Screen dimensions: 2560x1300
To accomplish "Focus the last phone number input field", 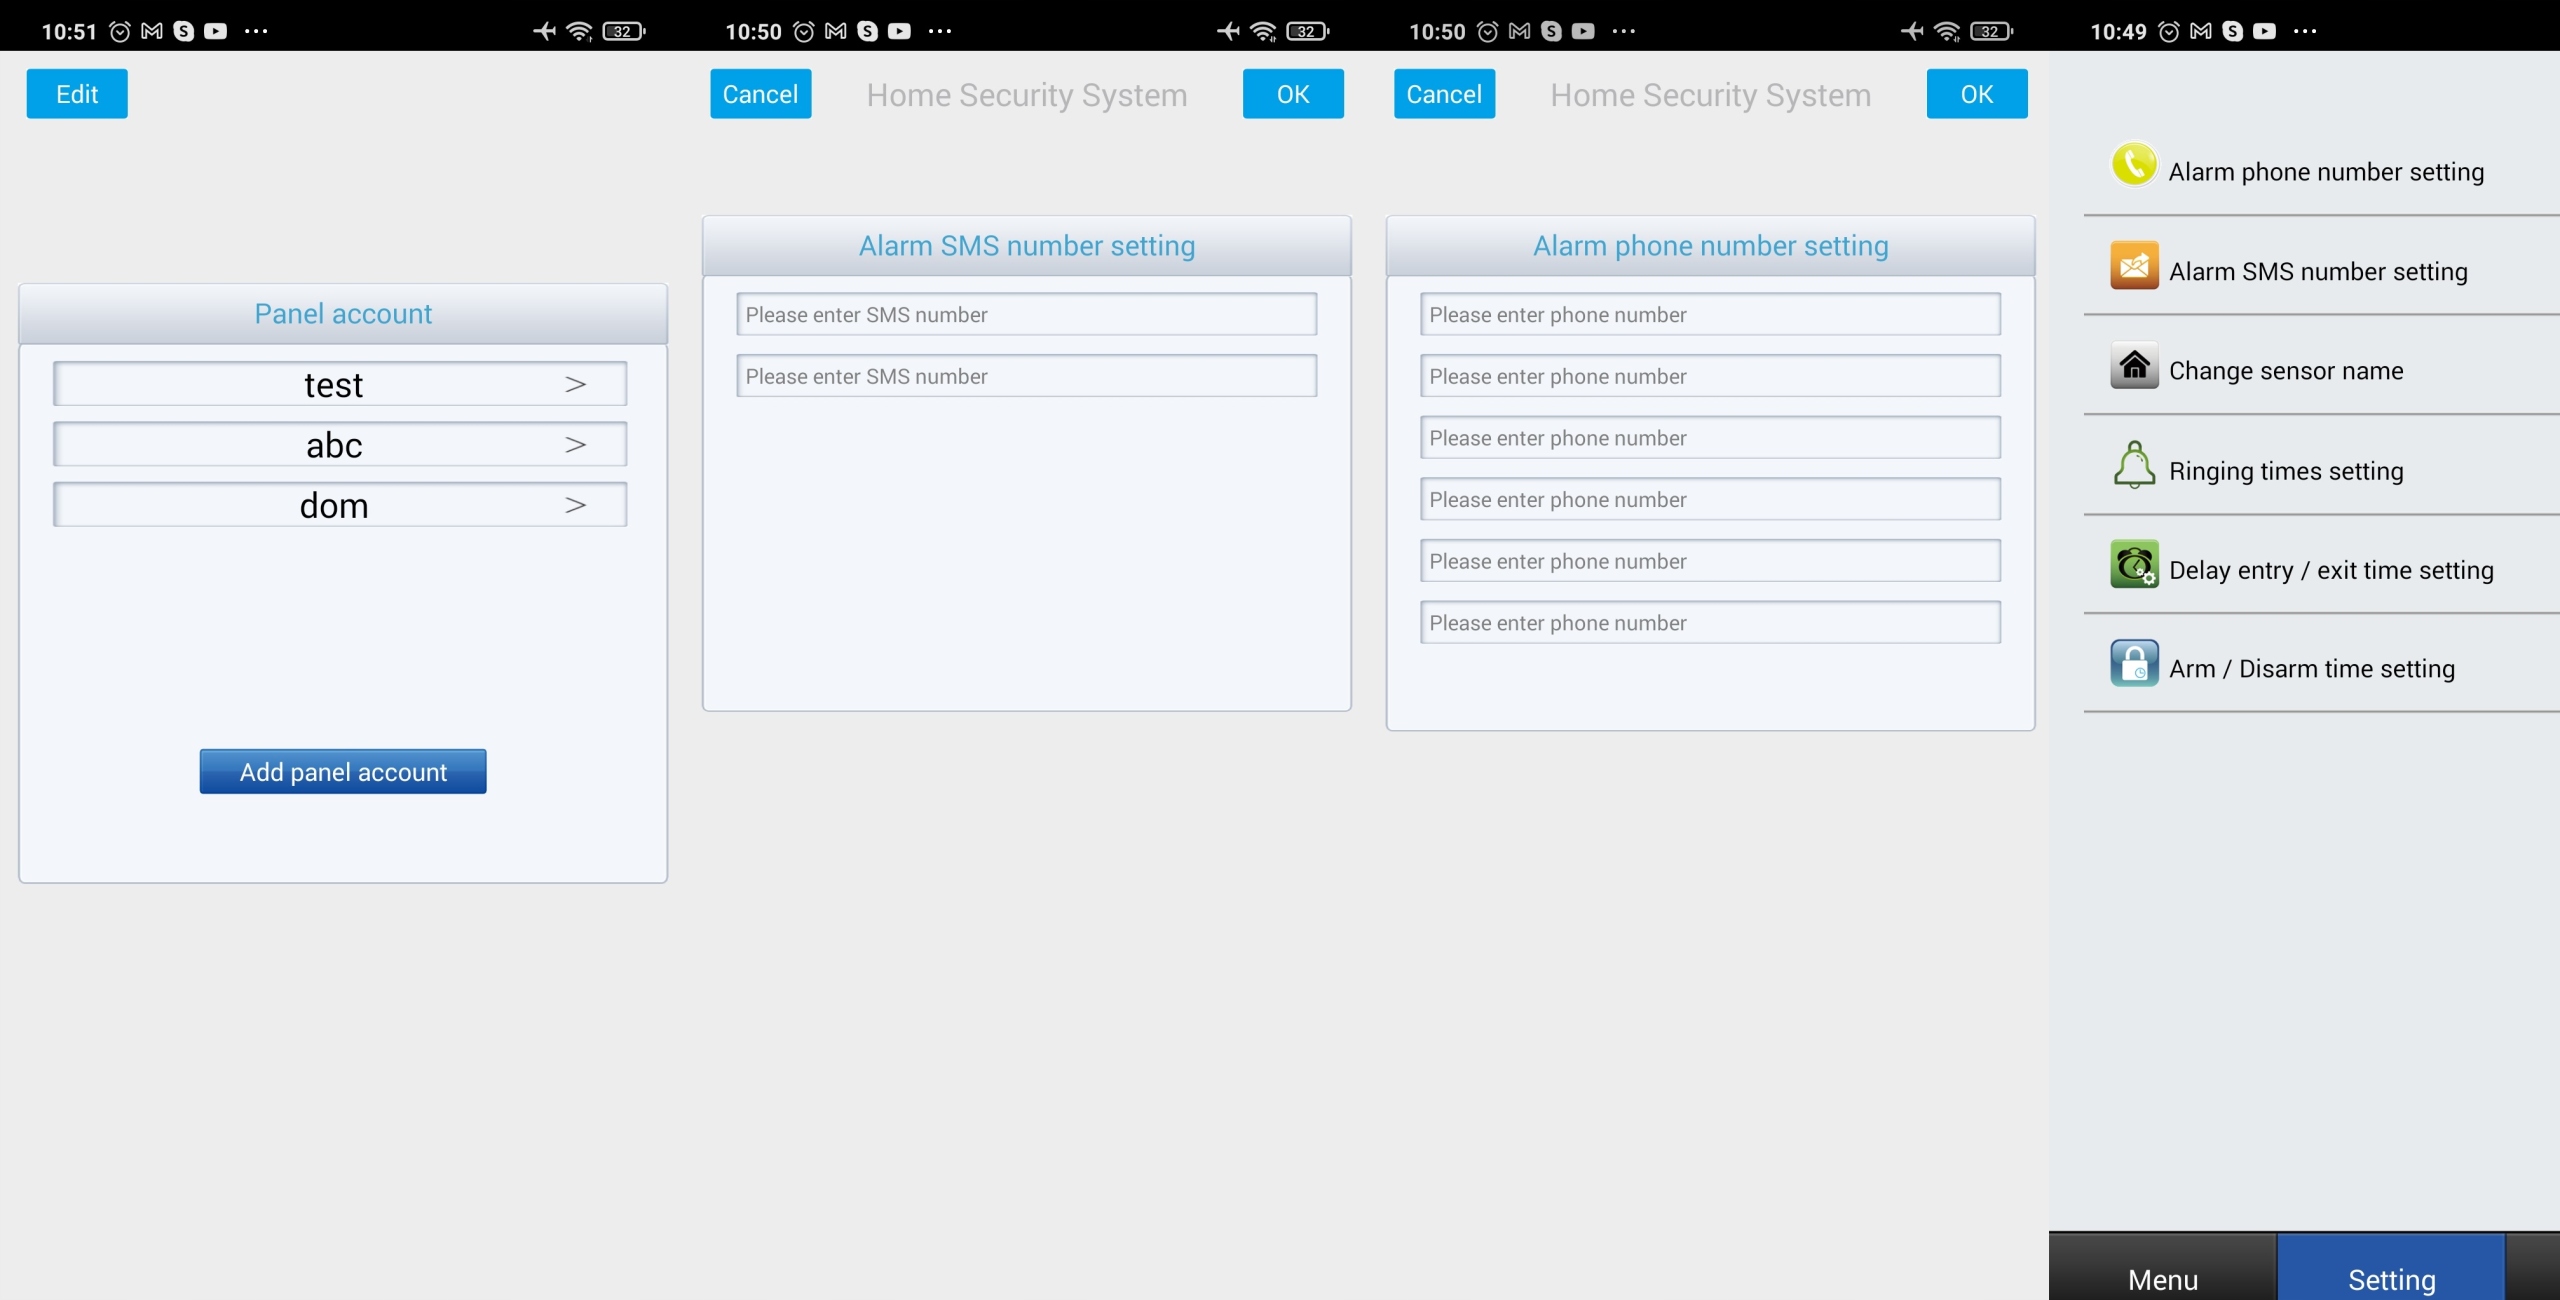I will 1709,623.
